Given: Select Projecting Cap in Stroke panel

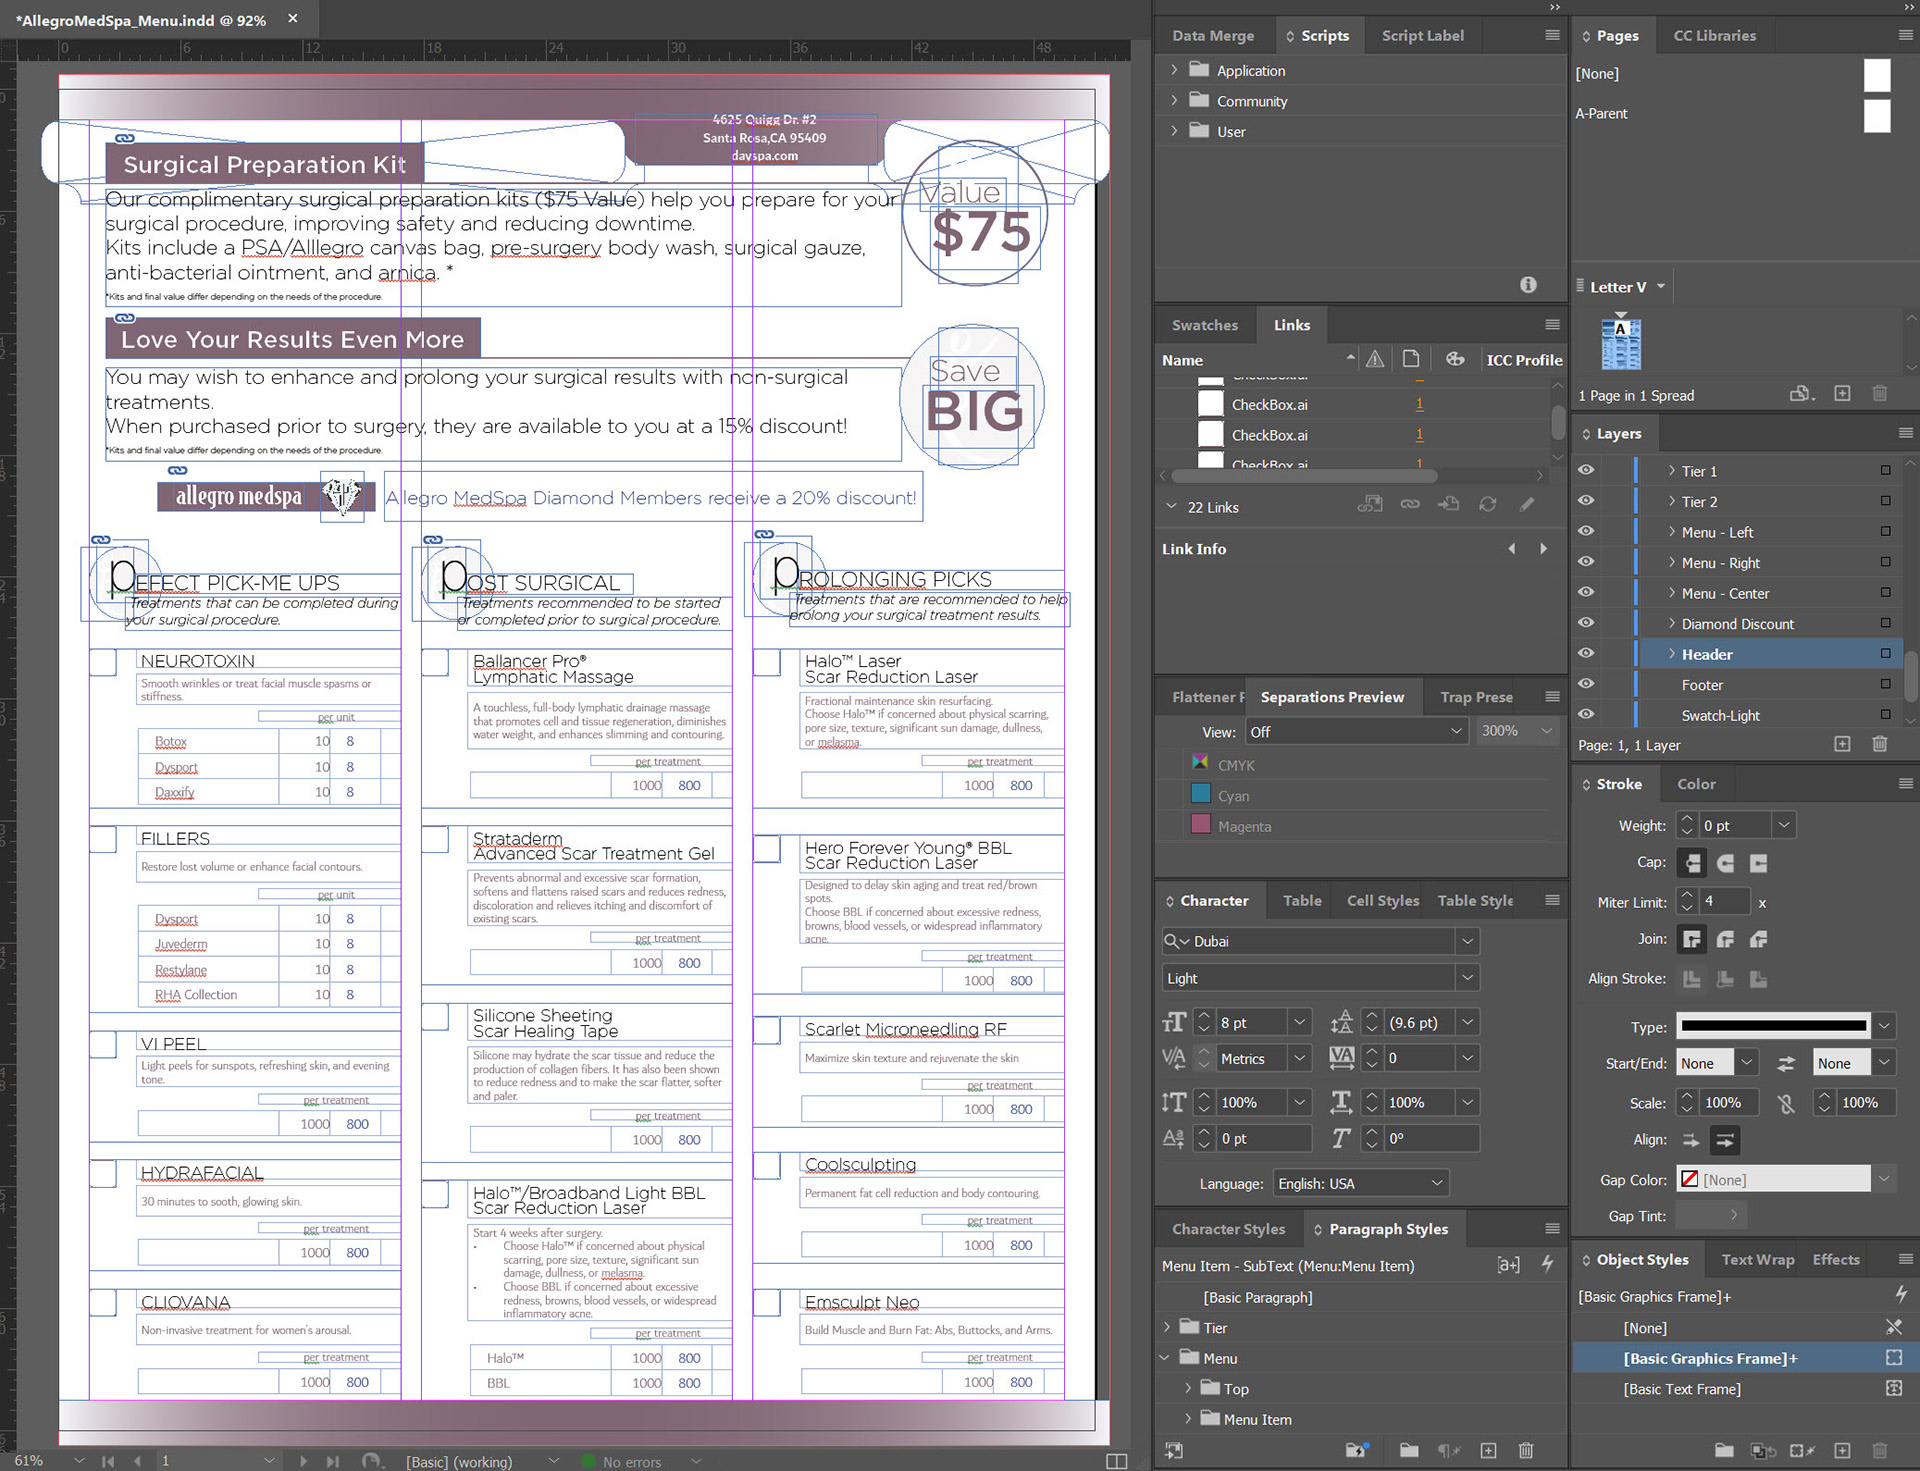Looking at the screenshot, I should 1759,862.
